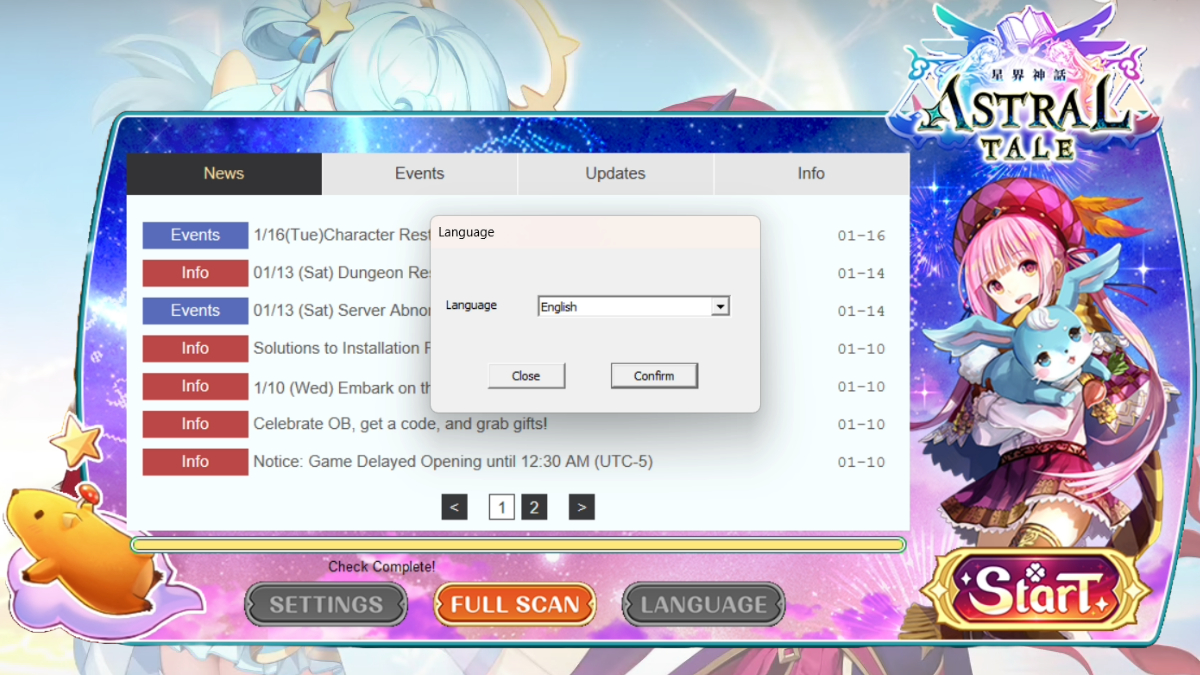Image resolution: width=1200 pixels, height=675 pixels.
Task: Click the Info badge on the dungeon reset notice
Action: point(194,272)
